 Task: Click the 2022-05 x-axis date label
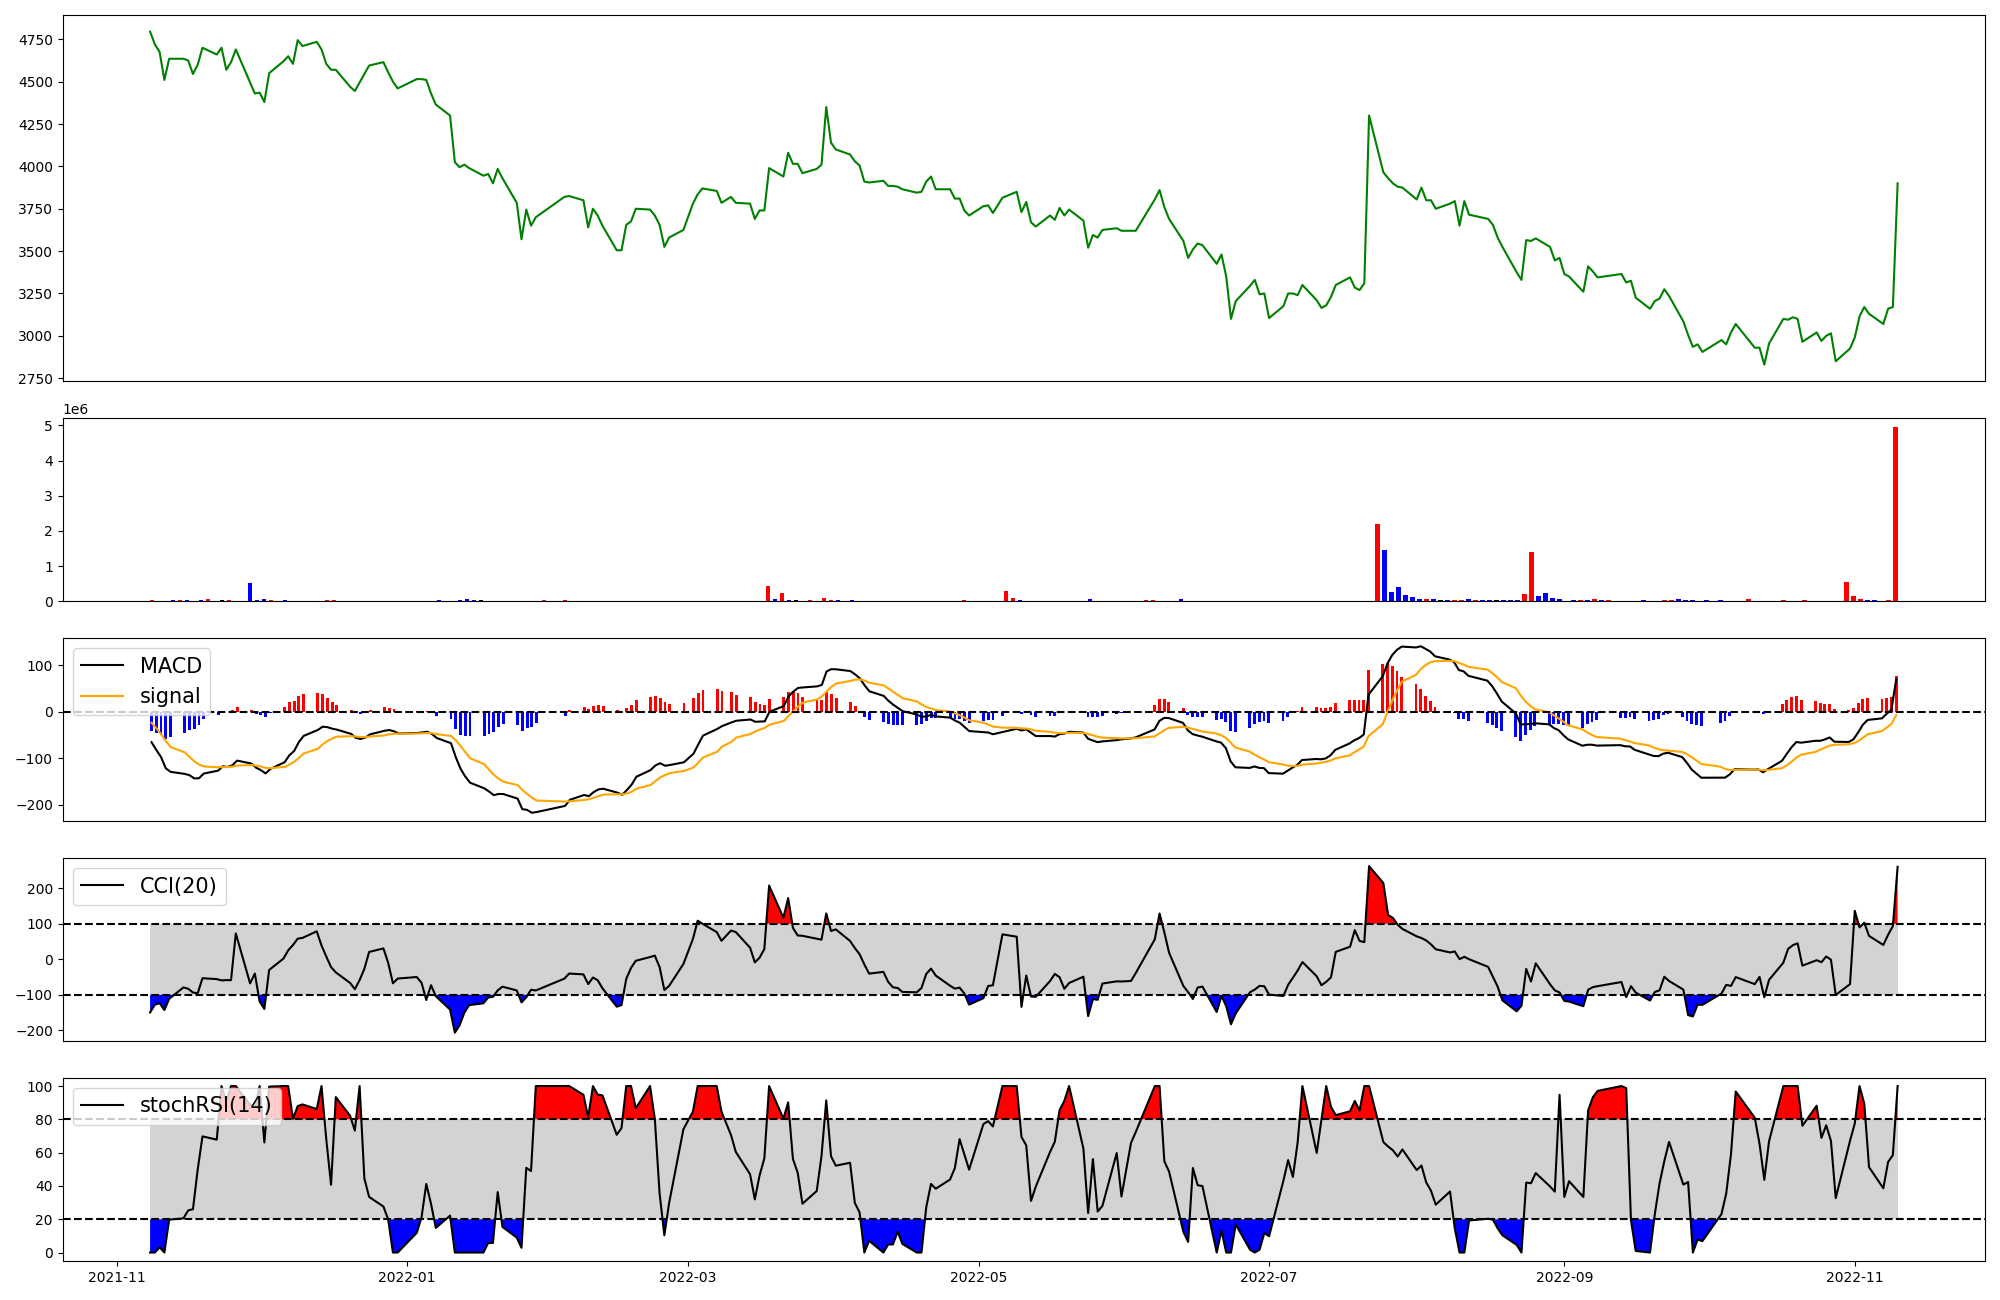tap(979, 1277)
